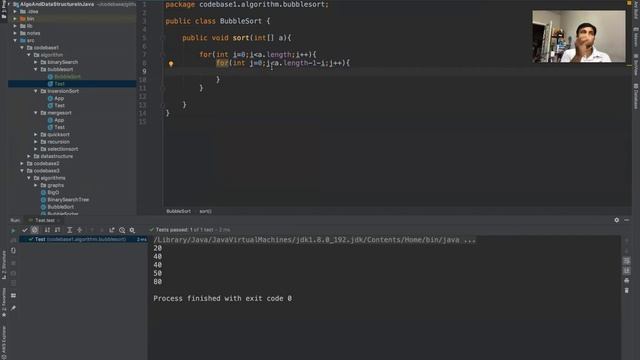
Task: Expand the selectionsort package
Action: (36, 149)
